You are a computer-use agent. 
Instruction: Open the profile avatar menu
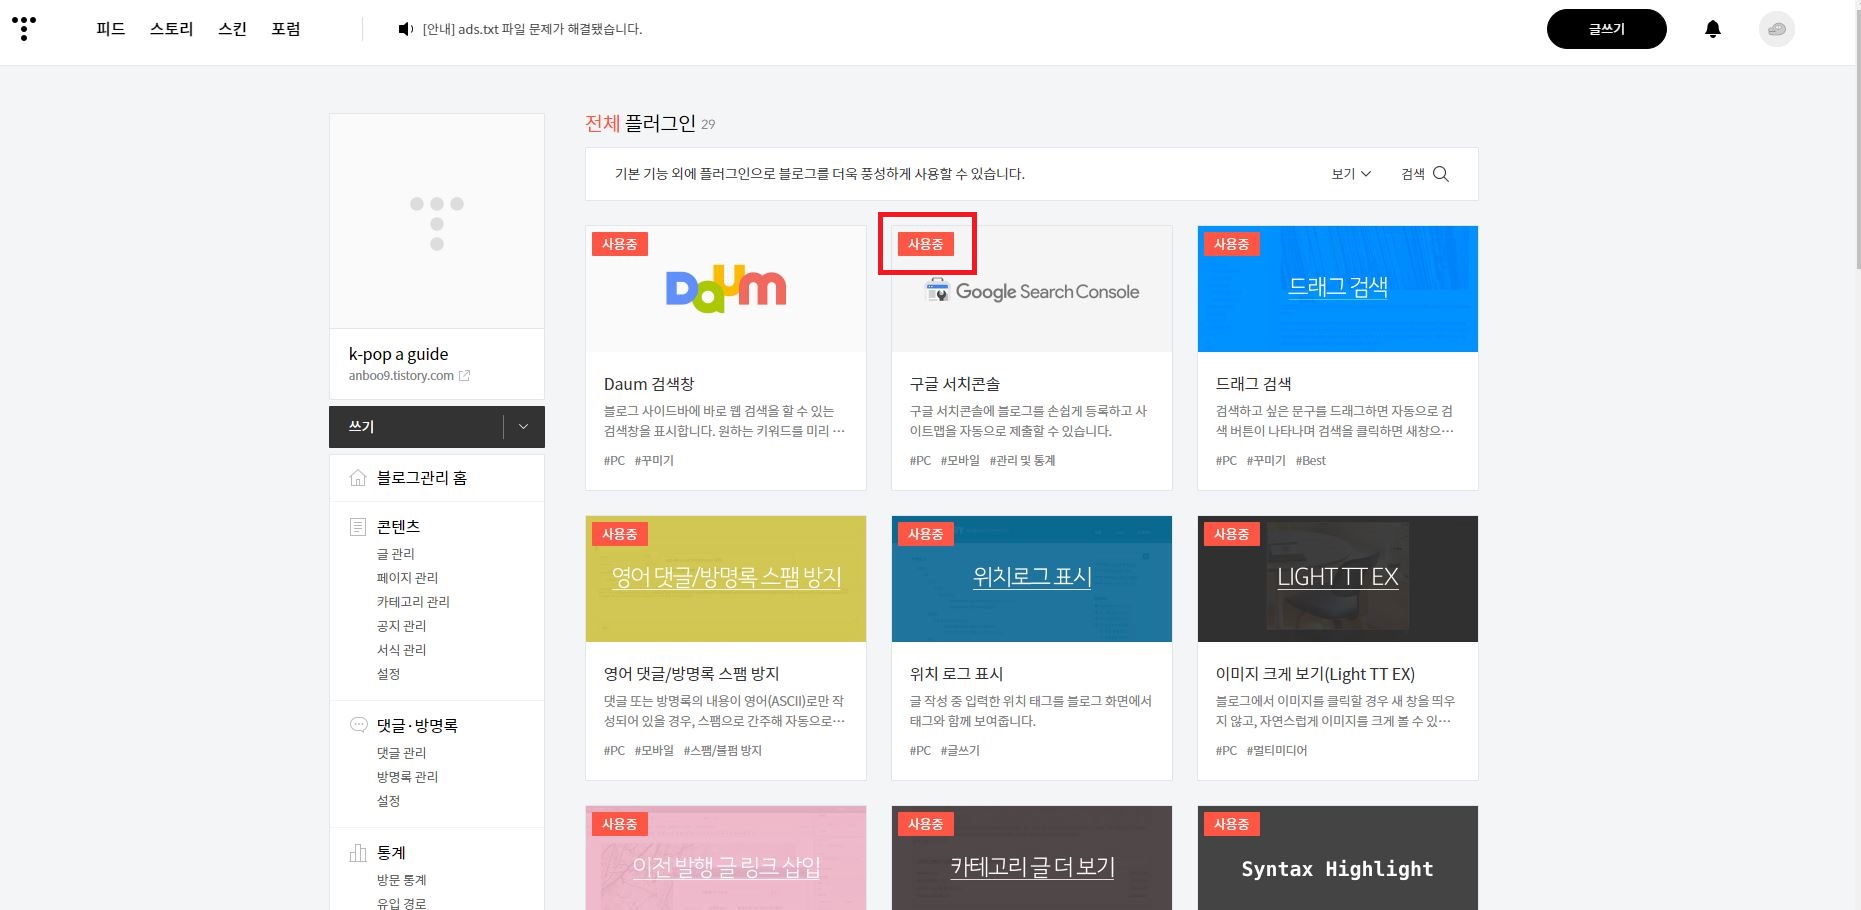coord(1777,29)
